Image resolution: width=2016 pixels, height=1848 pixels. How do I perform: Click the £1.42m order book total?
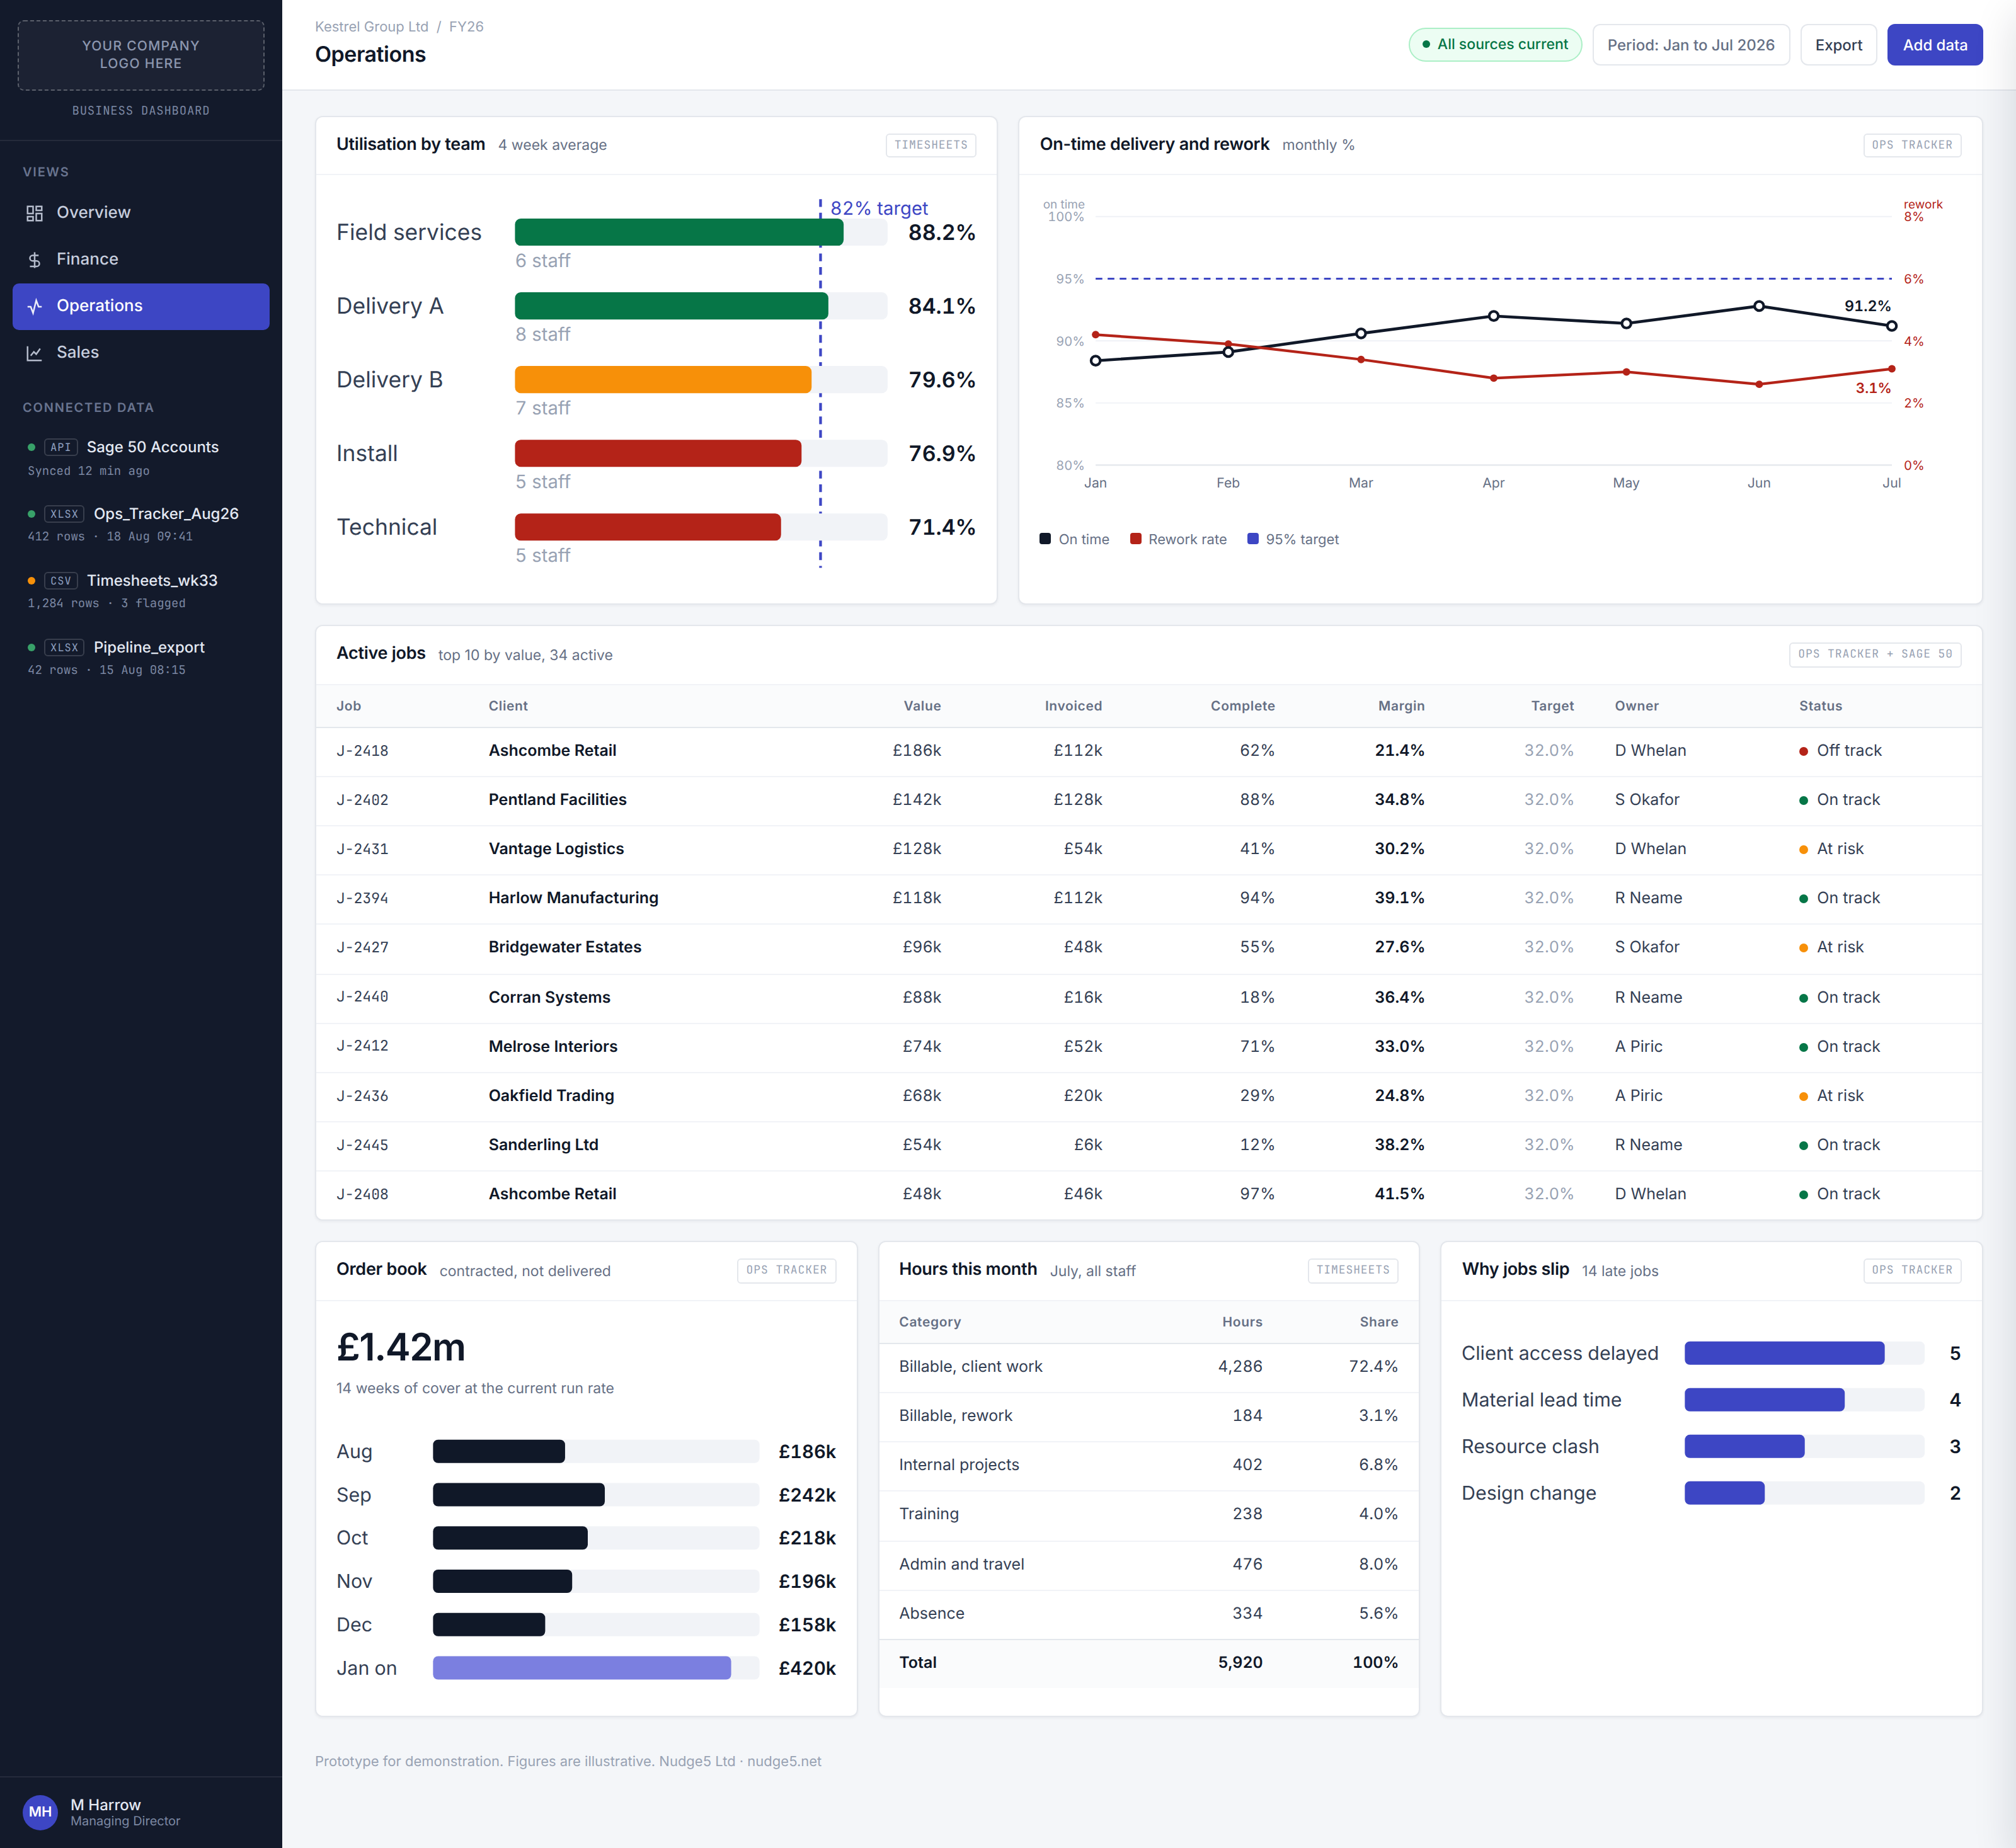pyautogui.click(x=401, y=1347)
